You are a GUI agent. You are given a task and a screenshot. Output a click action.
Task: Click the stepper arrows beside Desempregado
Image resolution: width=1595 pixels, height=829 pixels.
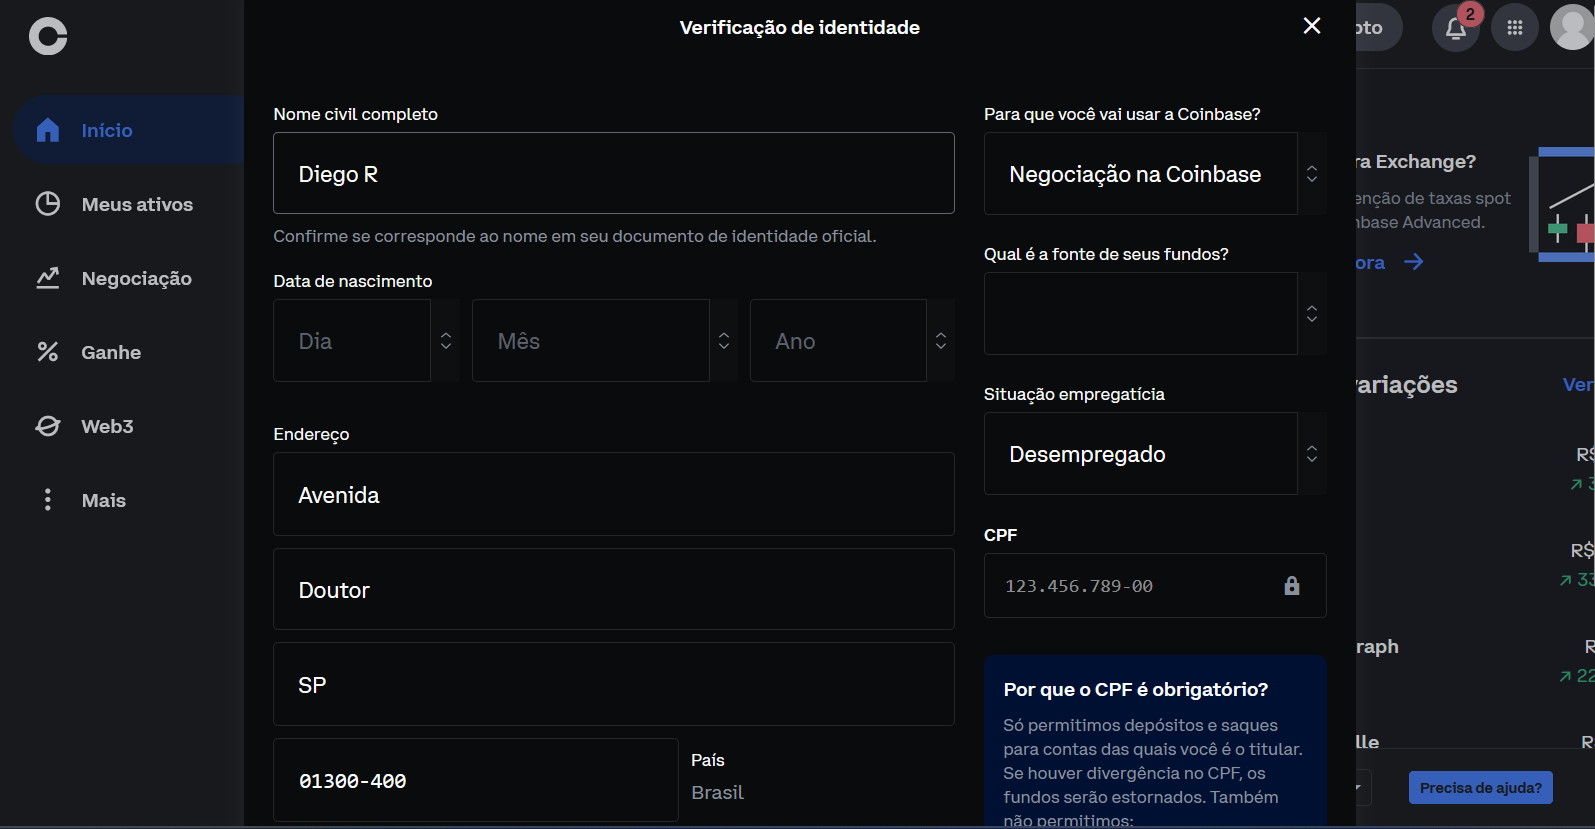[x=1312, y=454]
